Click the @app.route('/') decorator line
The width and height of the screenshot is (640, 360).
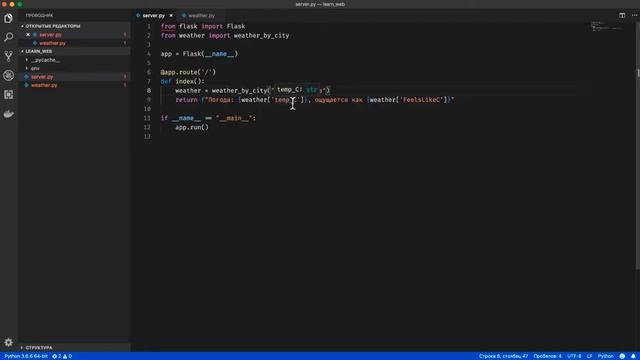click(x=188, y=72)
